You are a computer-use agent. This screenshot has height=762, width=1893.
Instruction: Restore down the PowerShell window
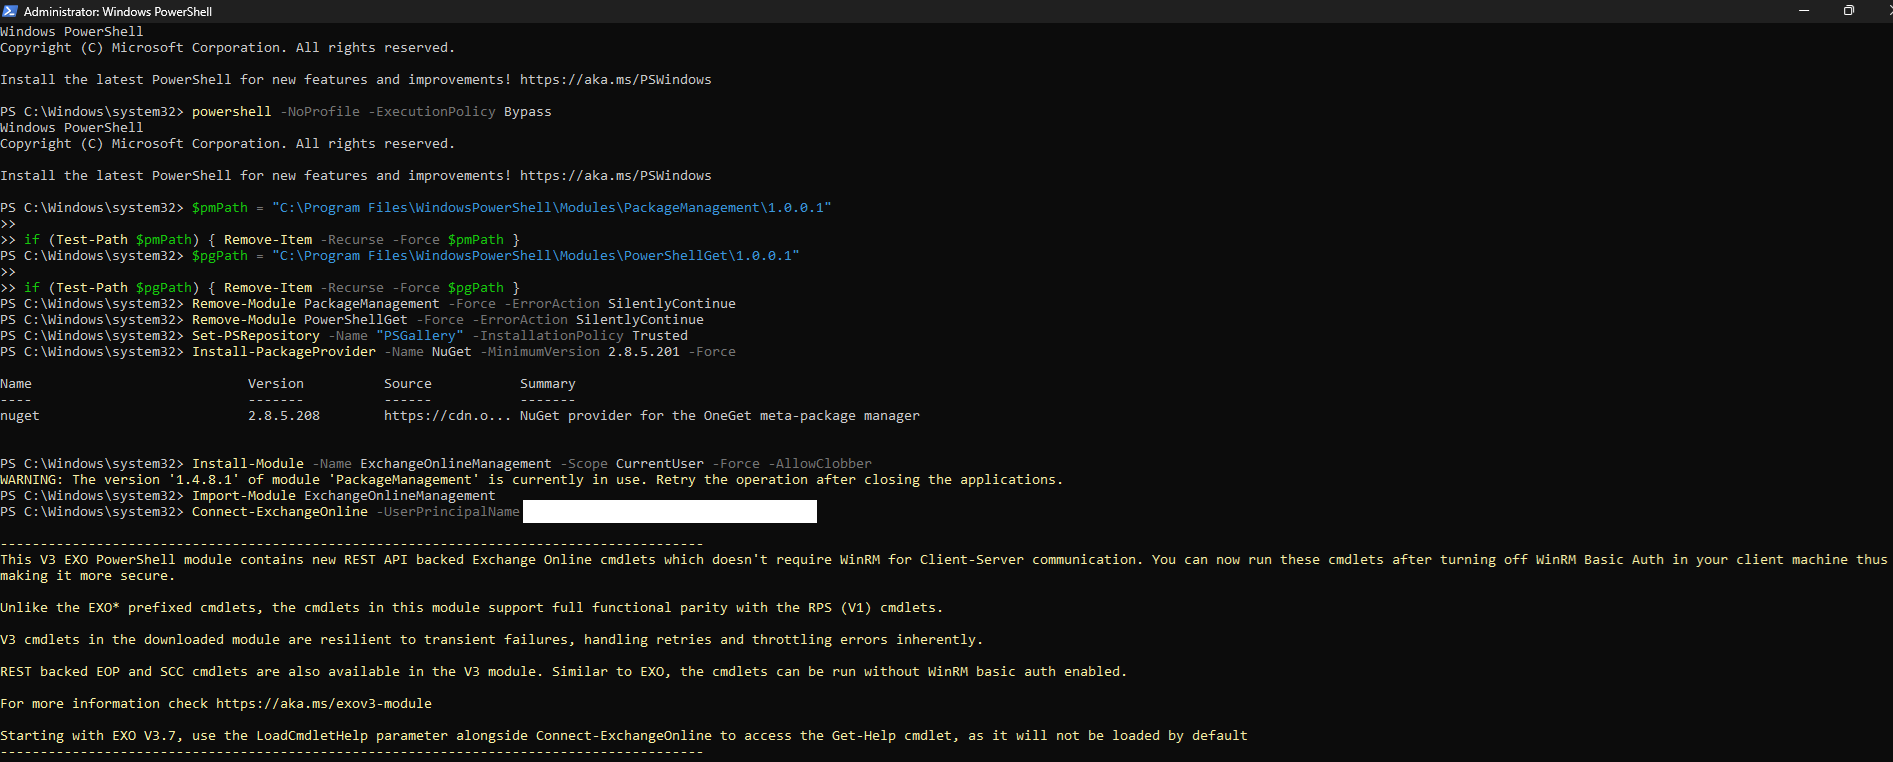coord(1849,11)
